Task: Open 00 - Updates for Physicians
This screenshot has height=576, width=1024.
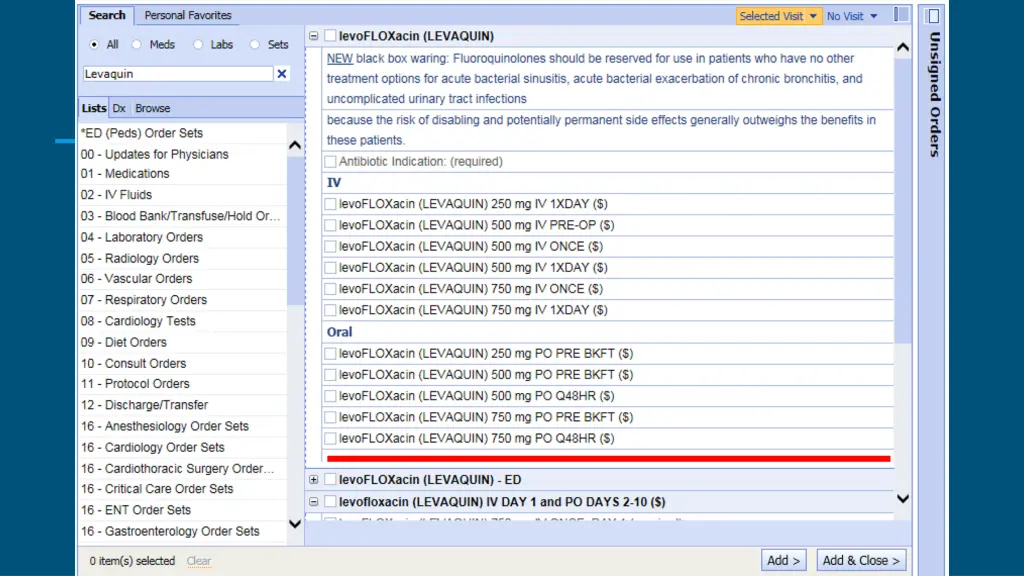Action: (x=155, y=154)
